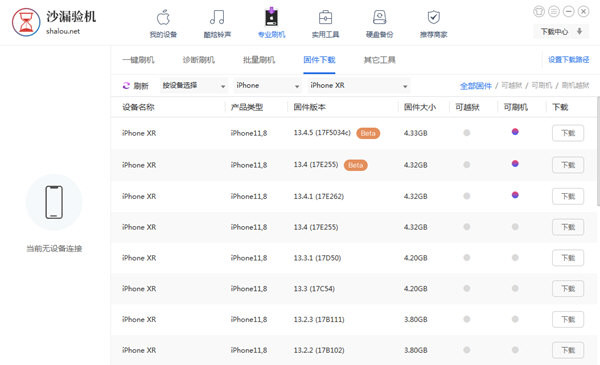The image size is (600, 365).
Task: Expand the iPhone XR model dropdown
Action: pos(359,85)
